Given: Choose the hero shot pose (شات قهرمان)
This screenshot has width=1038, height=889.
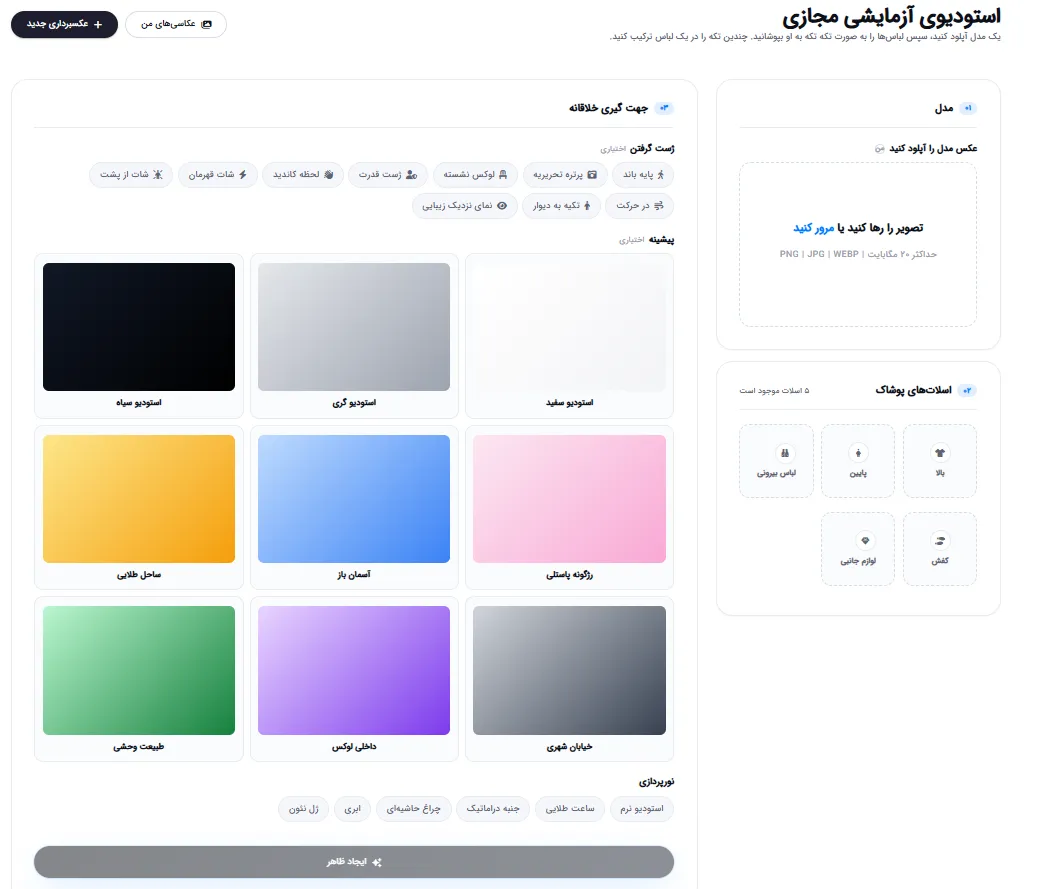Looking at the screenshot, I should 217,175.
